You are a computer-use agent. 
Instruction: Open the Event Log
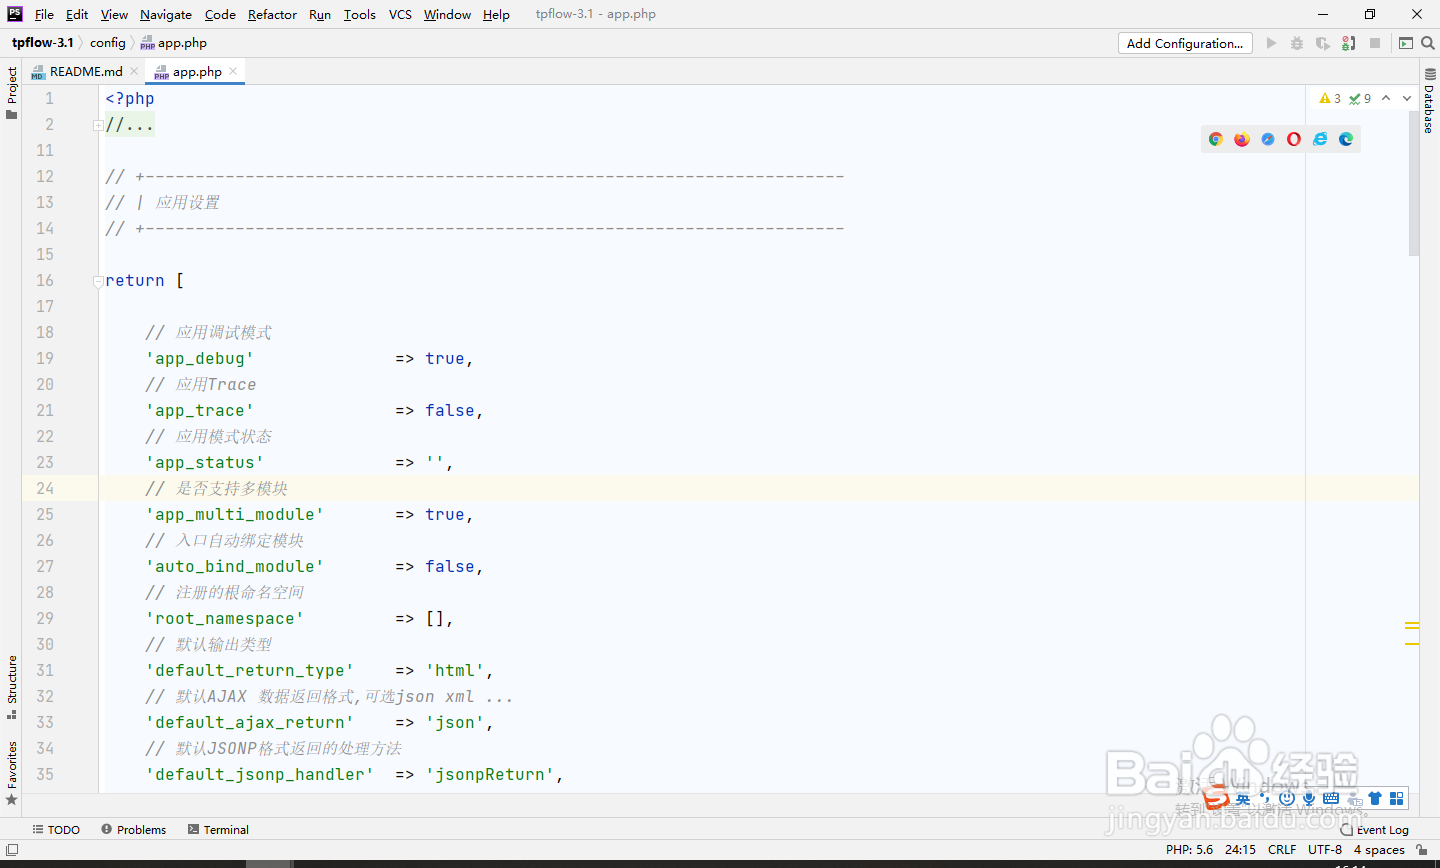coord(1375,829)
